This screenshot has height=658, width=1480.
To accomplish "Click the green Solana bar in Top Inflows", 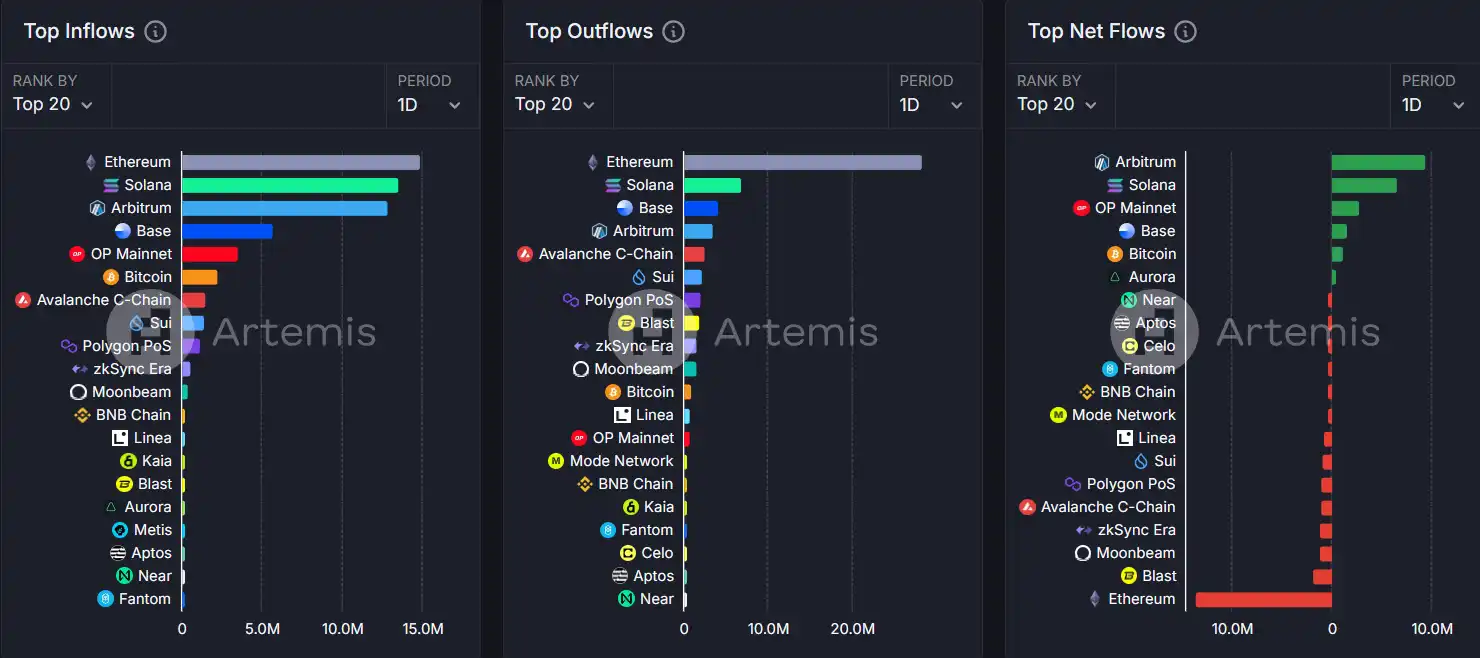I will pos(290,185).
